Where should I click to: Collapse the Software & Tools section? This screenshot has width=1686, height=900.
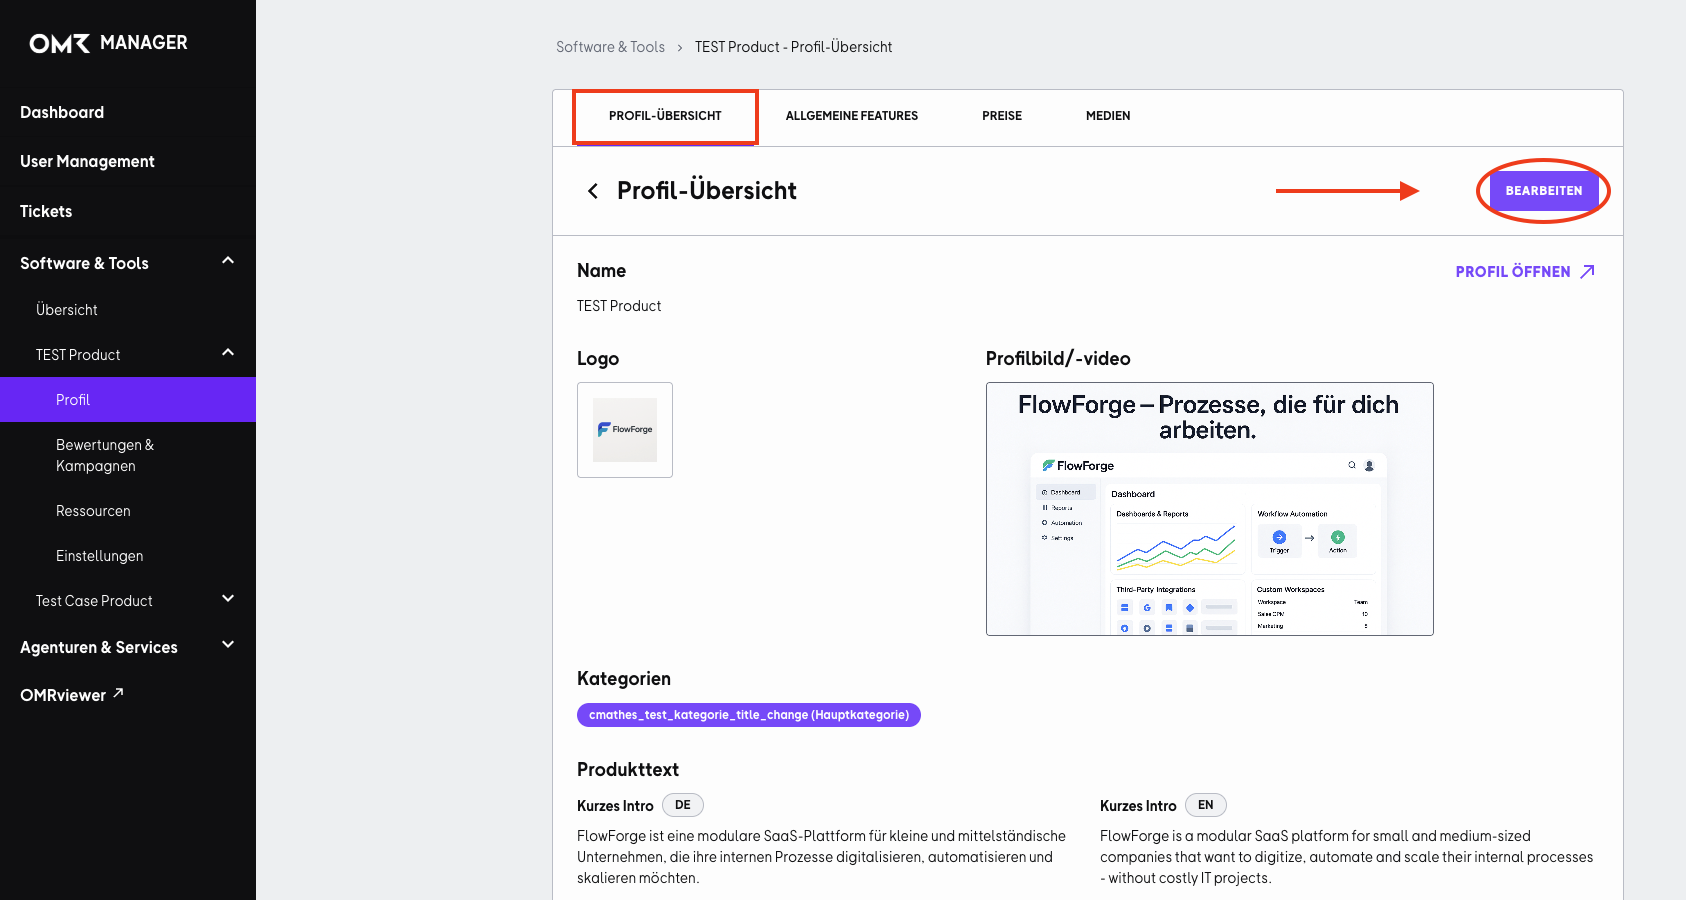point(228,261)
